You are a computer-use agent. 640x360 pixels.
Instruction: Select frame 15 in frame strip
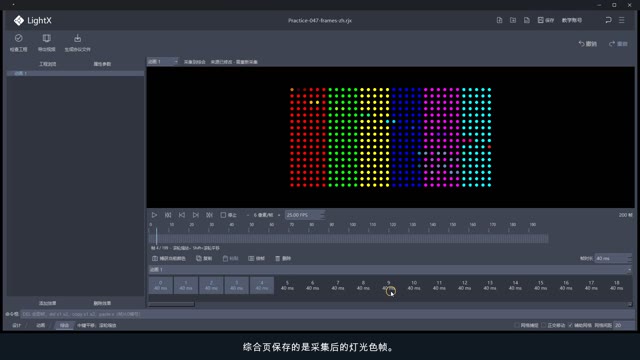(x=540, y=285)
